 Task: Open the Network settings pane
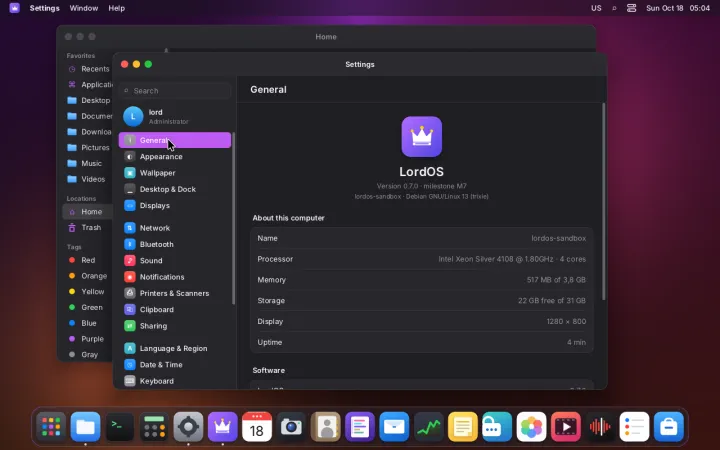[174, 228]
